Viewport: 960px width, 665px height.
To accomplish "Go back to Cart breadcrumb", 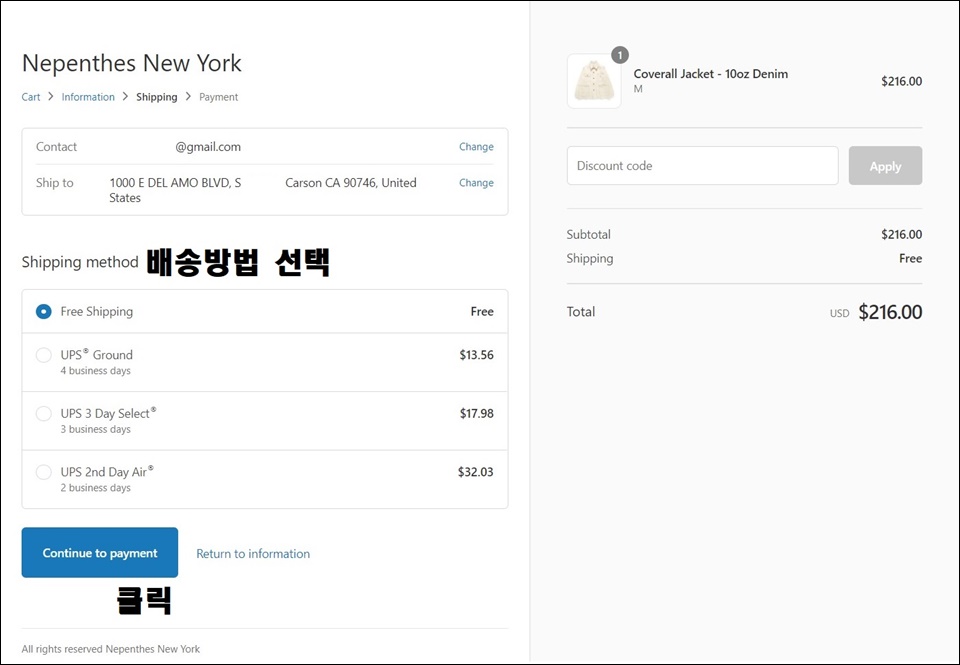I will pyautogui.click(x=31, y=97).
